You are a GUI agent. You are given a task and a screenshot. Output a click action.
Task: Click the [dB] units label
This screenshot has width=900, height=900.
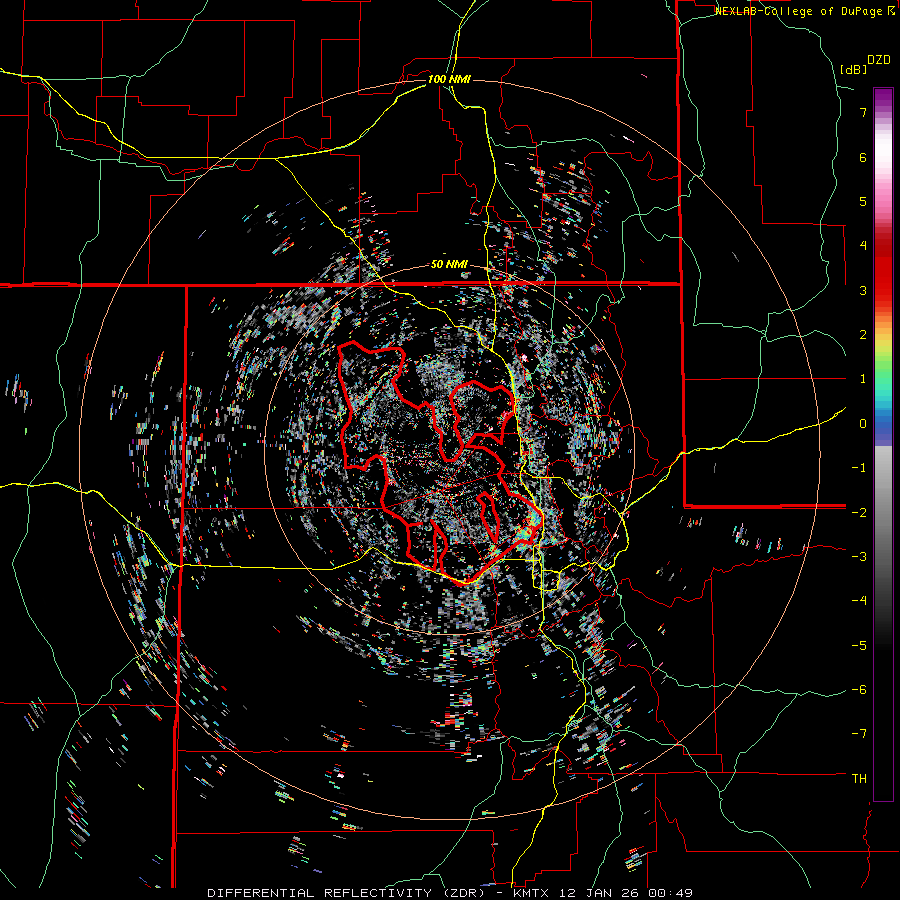point(854,69)
